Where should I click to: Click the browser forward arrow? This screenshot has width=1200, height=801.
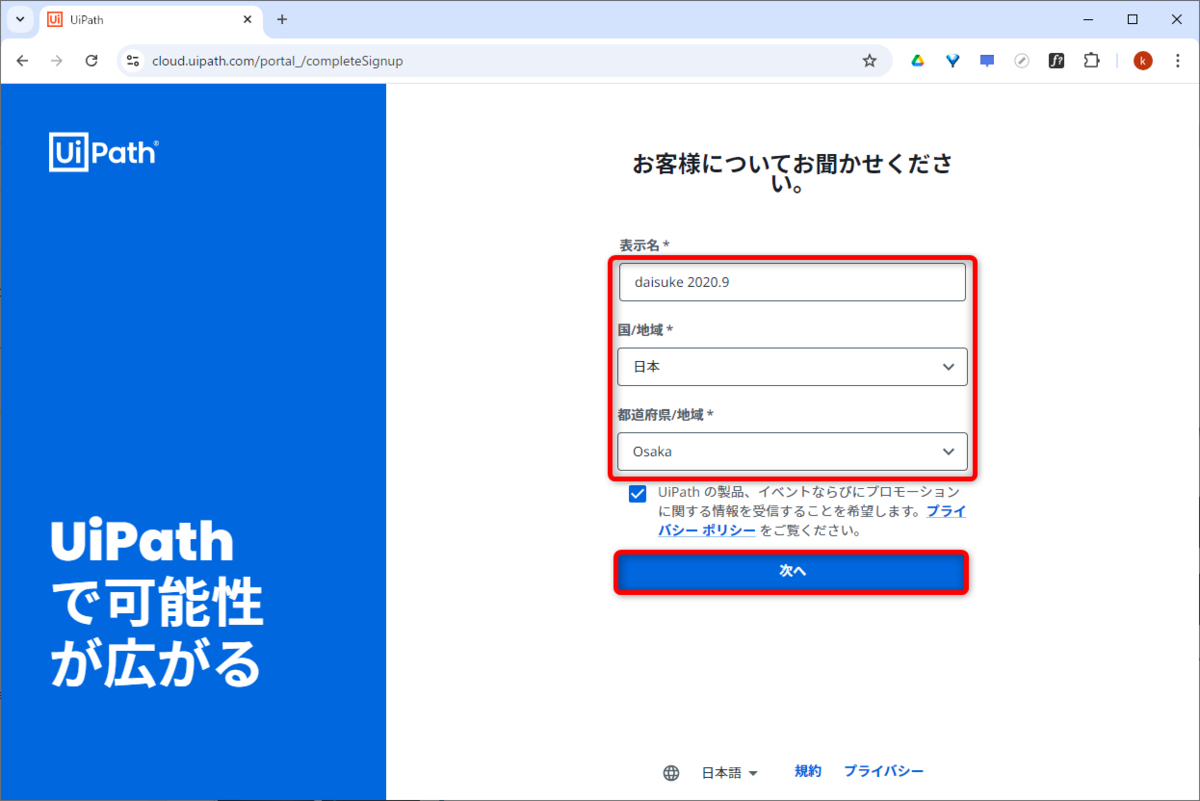coord(57,61)
